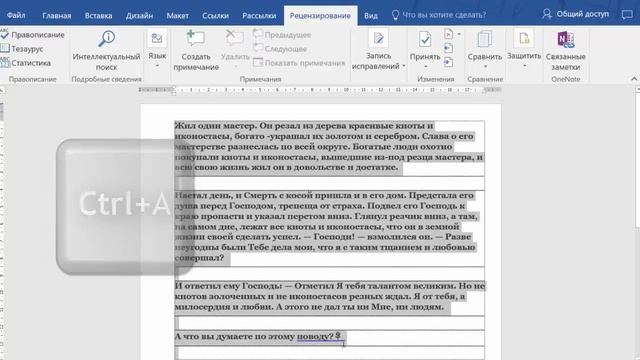Go to Предыдущее comment
This screenshot has height=360, width=640.
click(x=282, y=35)
